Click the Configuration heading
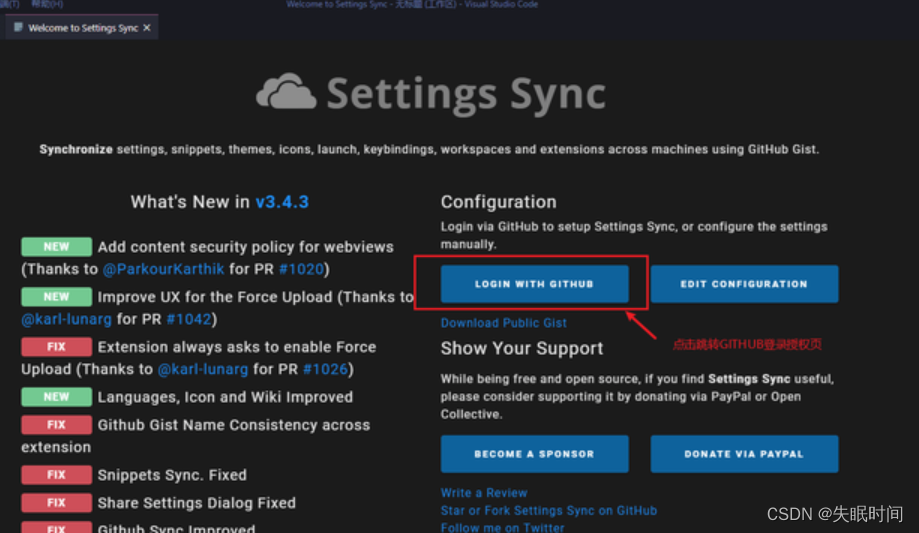The width and height of the screenshot is (919, 533). tap(499, 202)
